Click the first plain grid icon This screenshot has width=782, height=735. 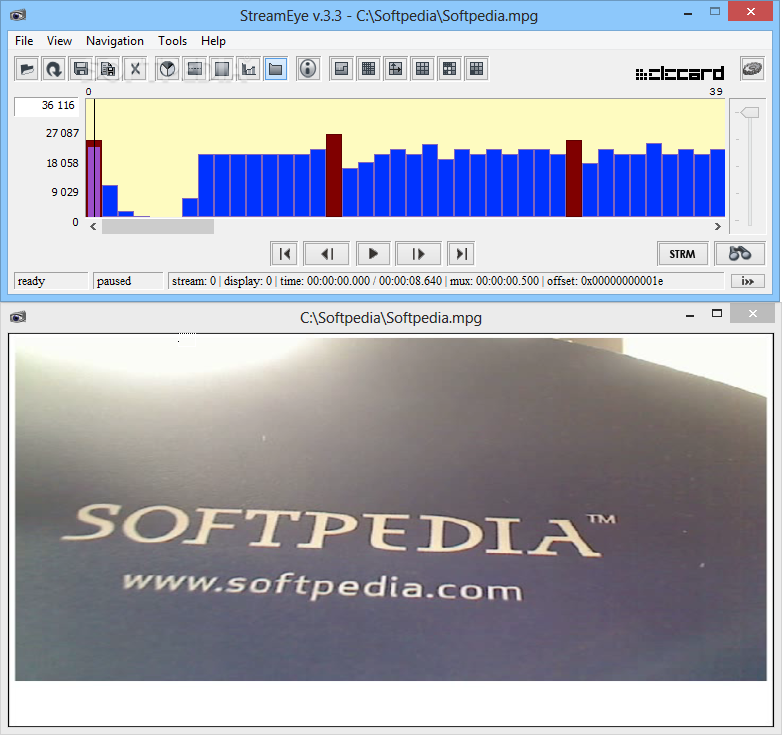[422, 69]
